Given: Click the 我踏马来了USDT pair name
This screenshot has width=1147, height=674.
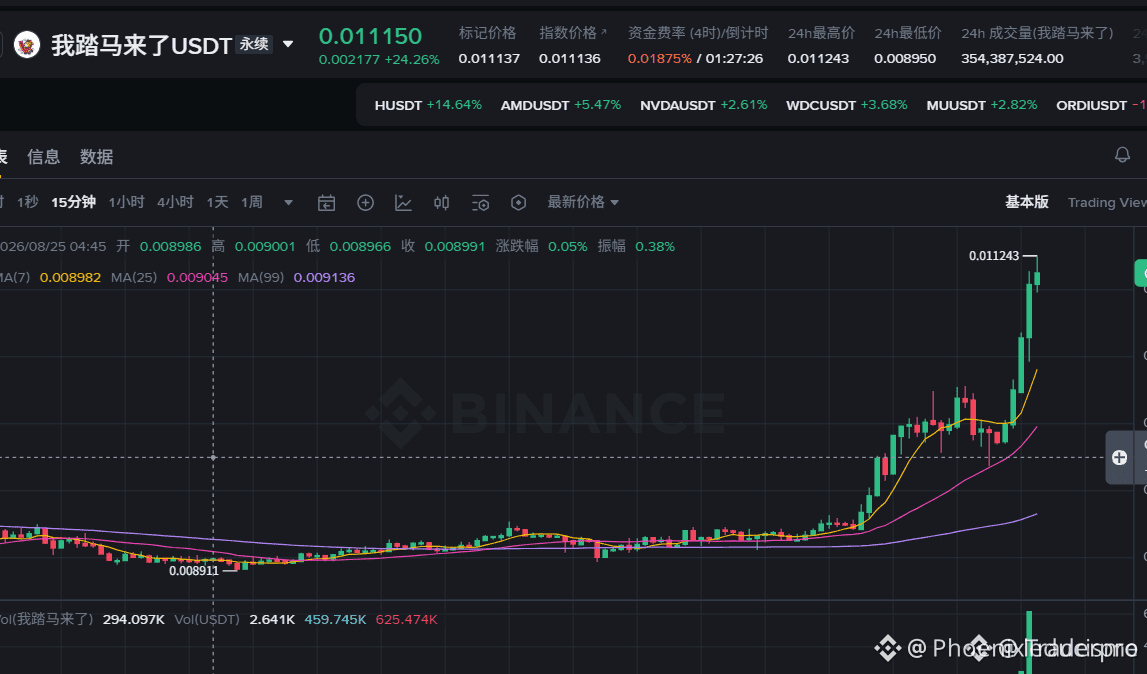Looking at the screenshot, I should pos(141,45).
